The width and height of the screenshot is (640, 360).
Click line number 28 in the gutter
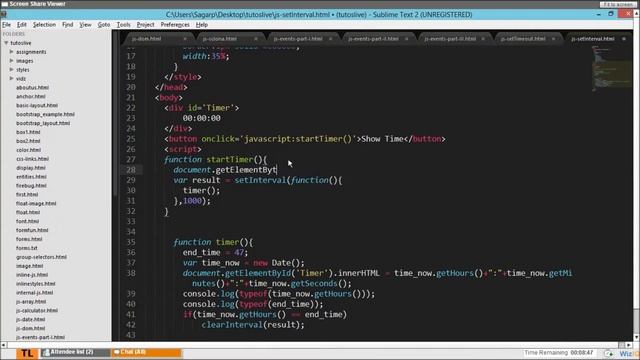131,170
